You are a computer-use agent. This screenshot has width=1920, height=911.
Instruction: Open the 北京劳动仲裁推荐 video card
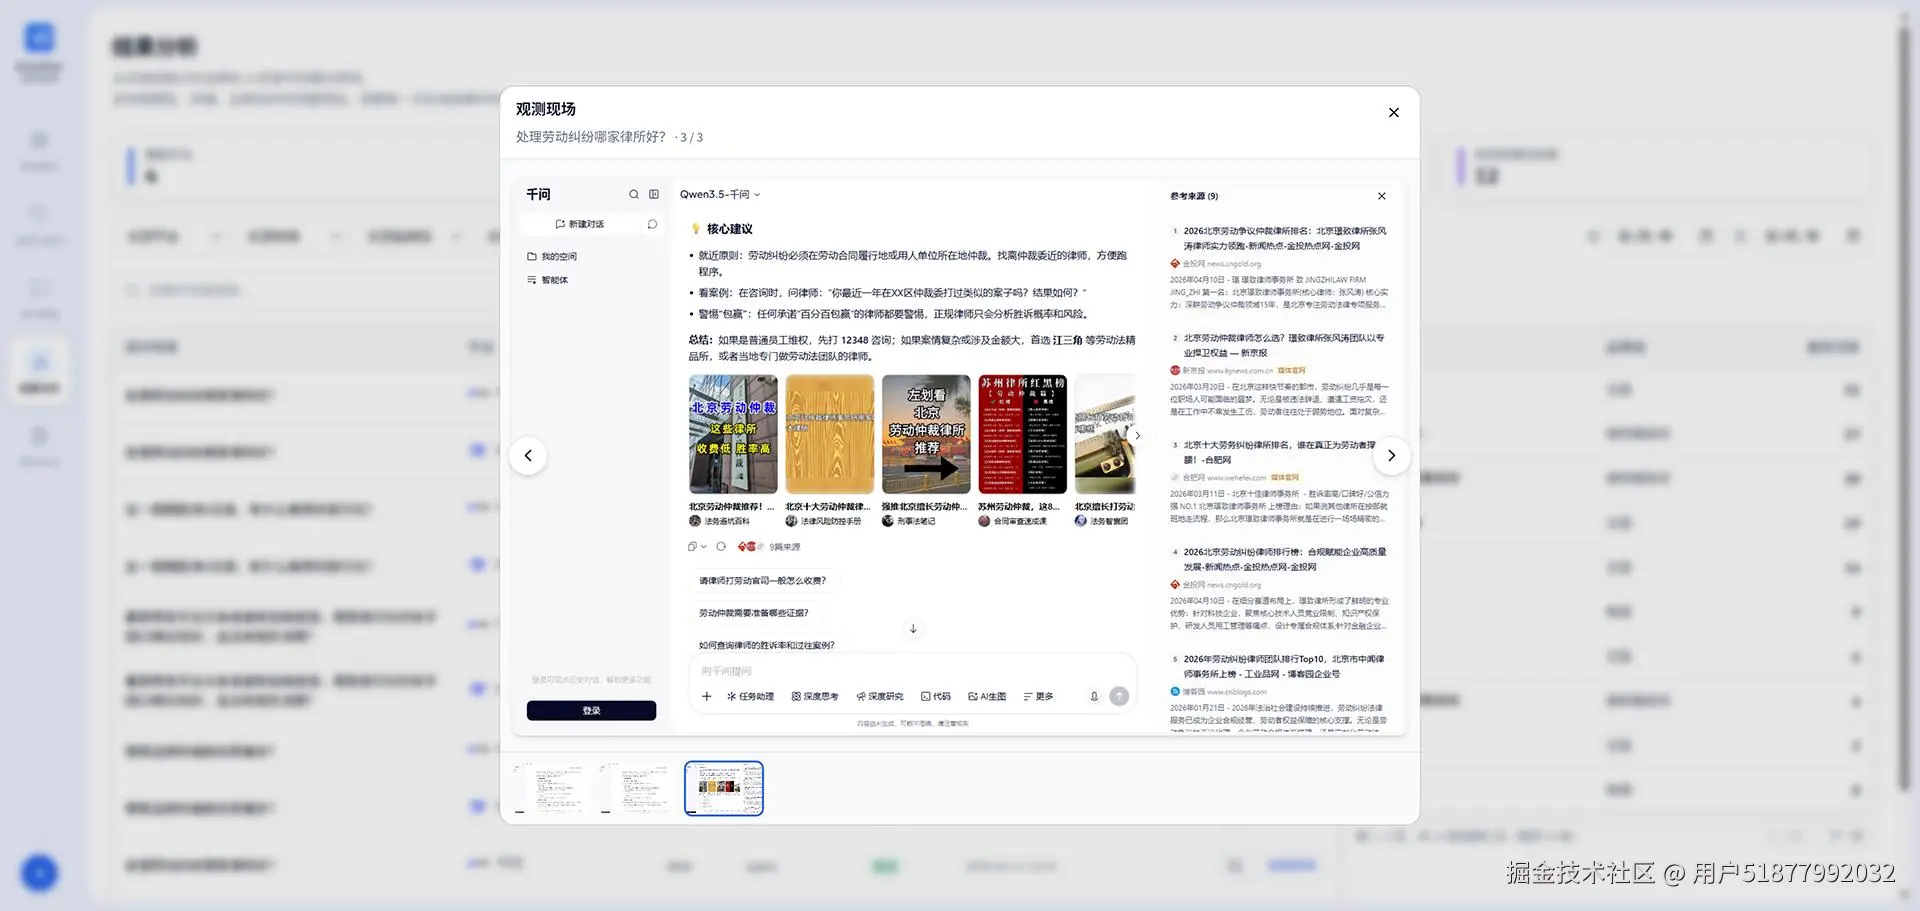tap(733, 451)
